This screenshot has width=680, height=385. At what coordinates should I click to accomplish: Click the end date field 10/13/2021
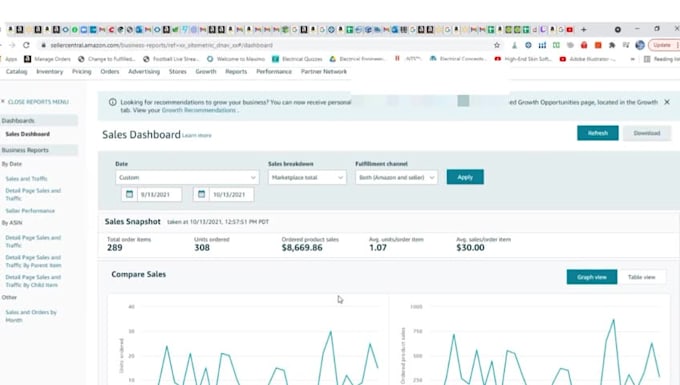pyautogui.click(x=232, y=195)
